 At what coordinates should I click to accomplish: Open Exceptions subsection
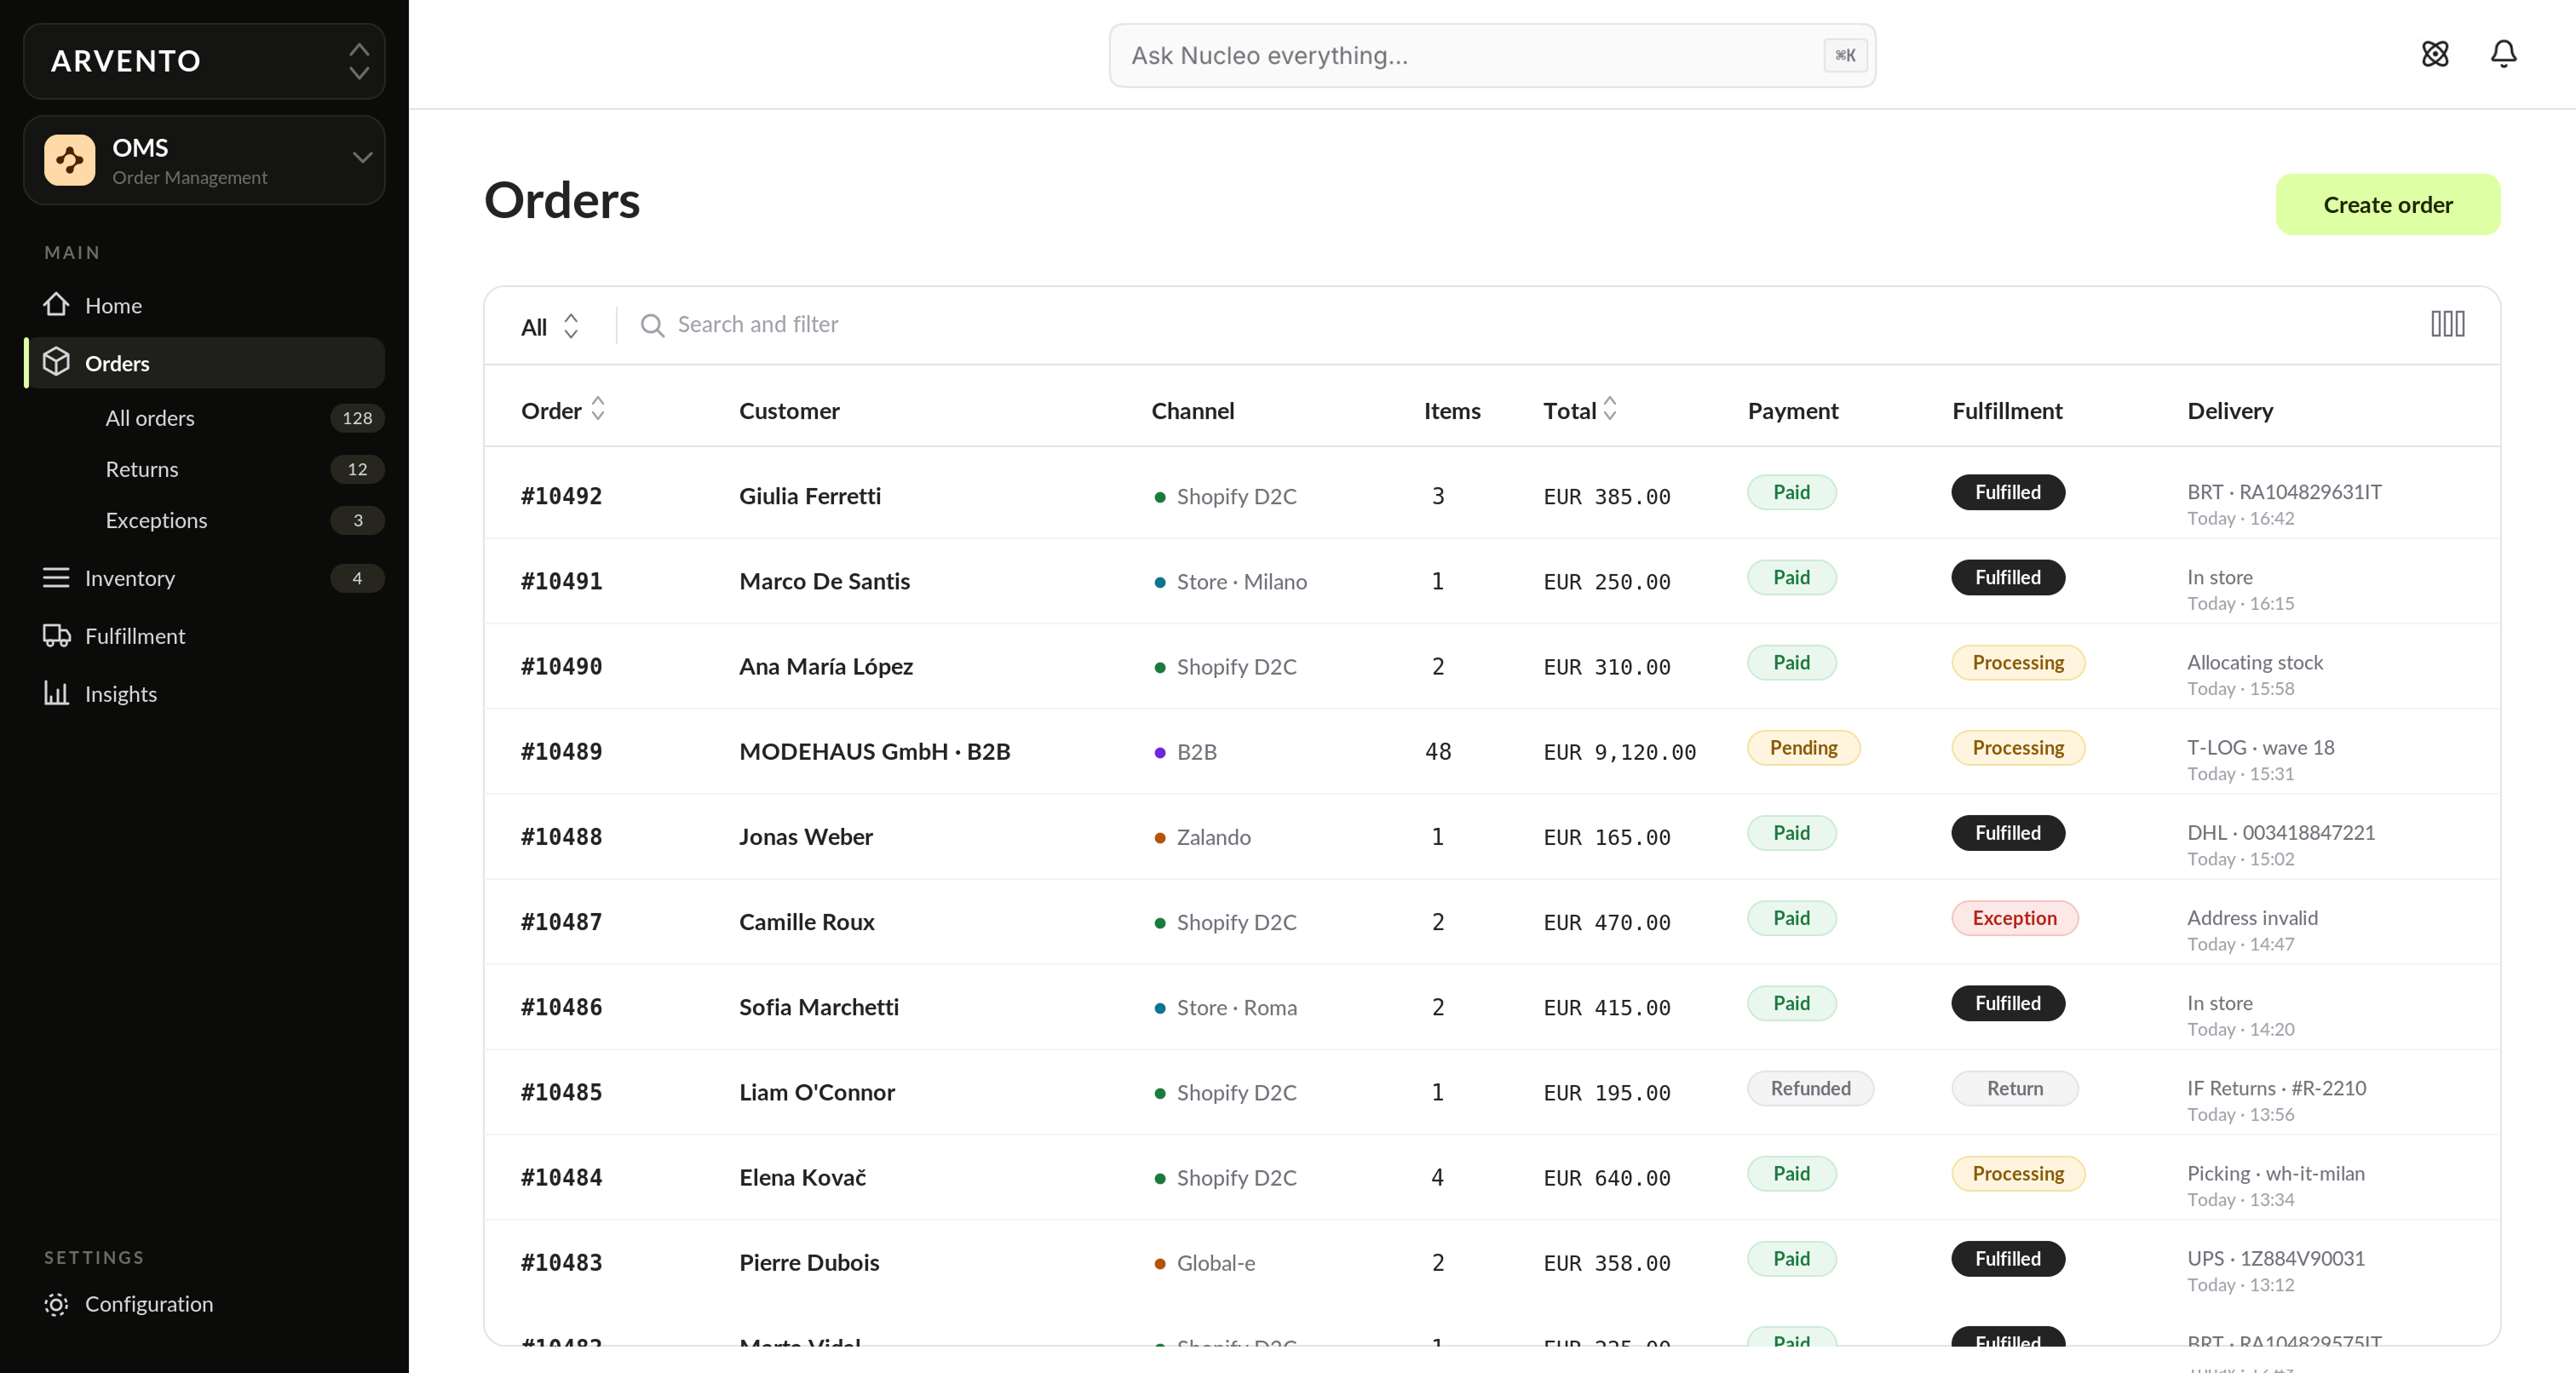156,520
